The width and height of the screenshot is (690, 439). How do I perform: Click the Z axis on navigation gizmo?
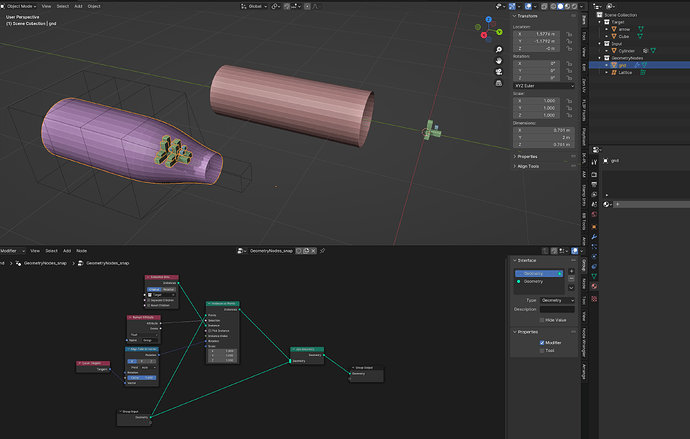(488, 20)
